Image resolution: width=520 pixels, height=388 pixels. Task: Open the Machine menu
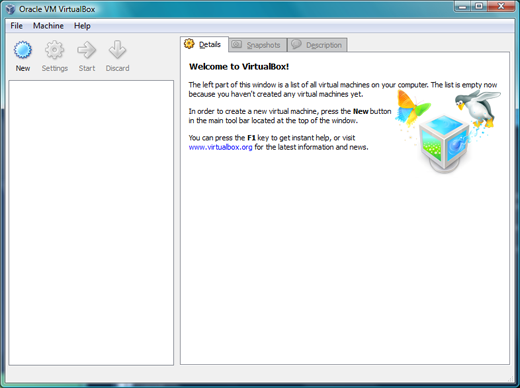(48, 26)
